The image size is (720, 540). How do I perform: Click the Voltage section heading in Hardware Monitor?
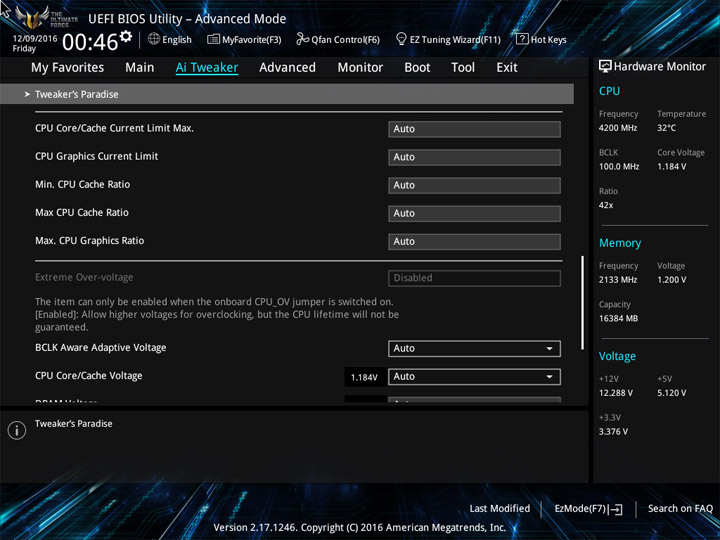tap(617, 356)
